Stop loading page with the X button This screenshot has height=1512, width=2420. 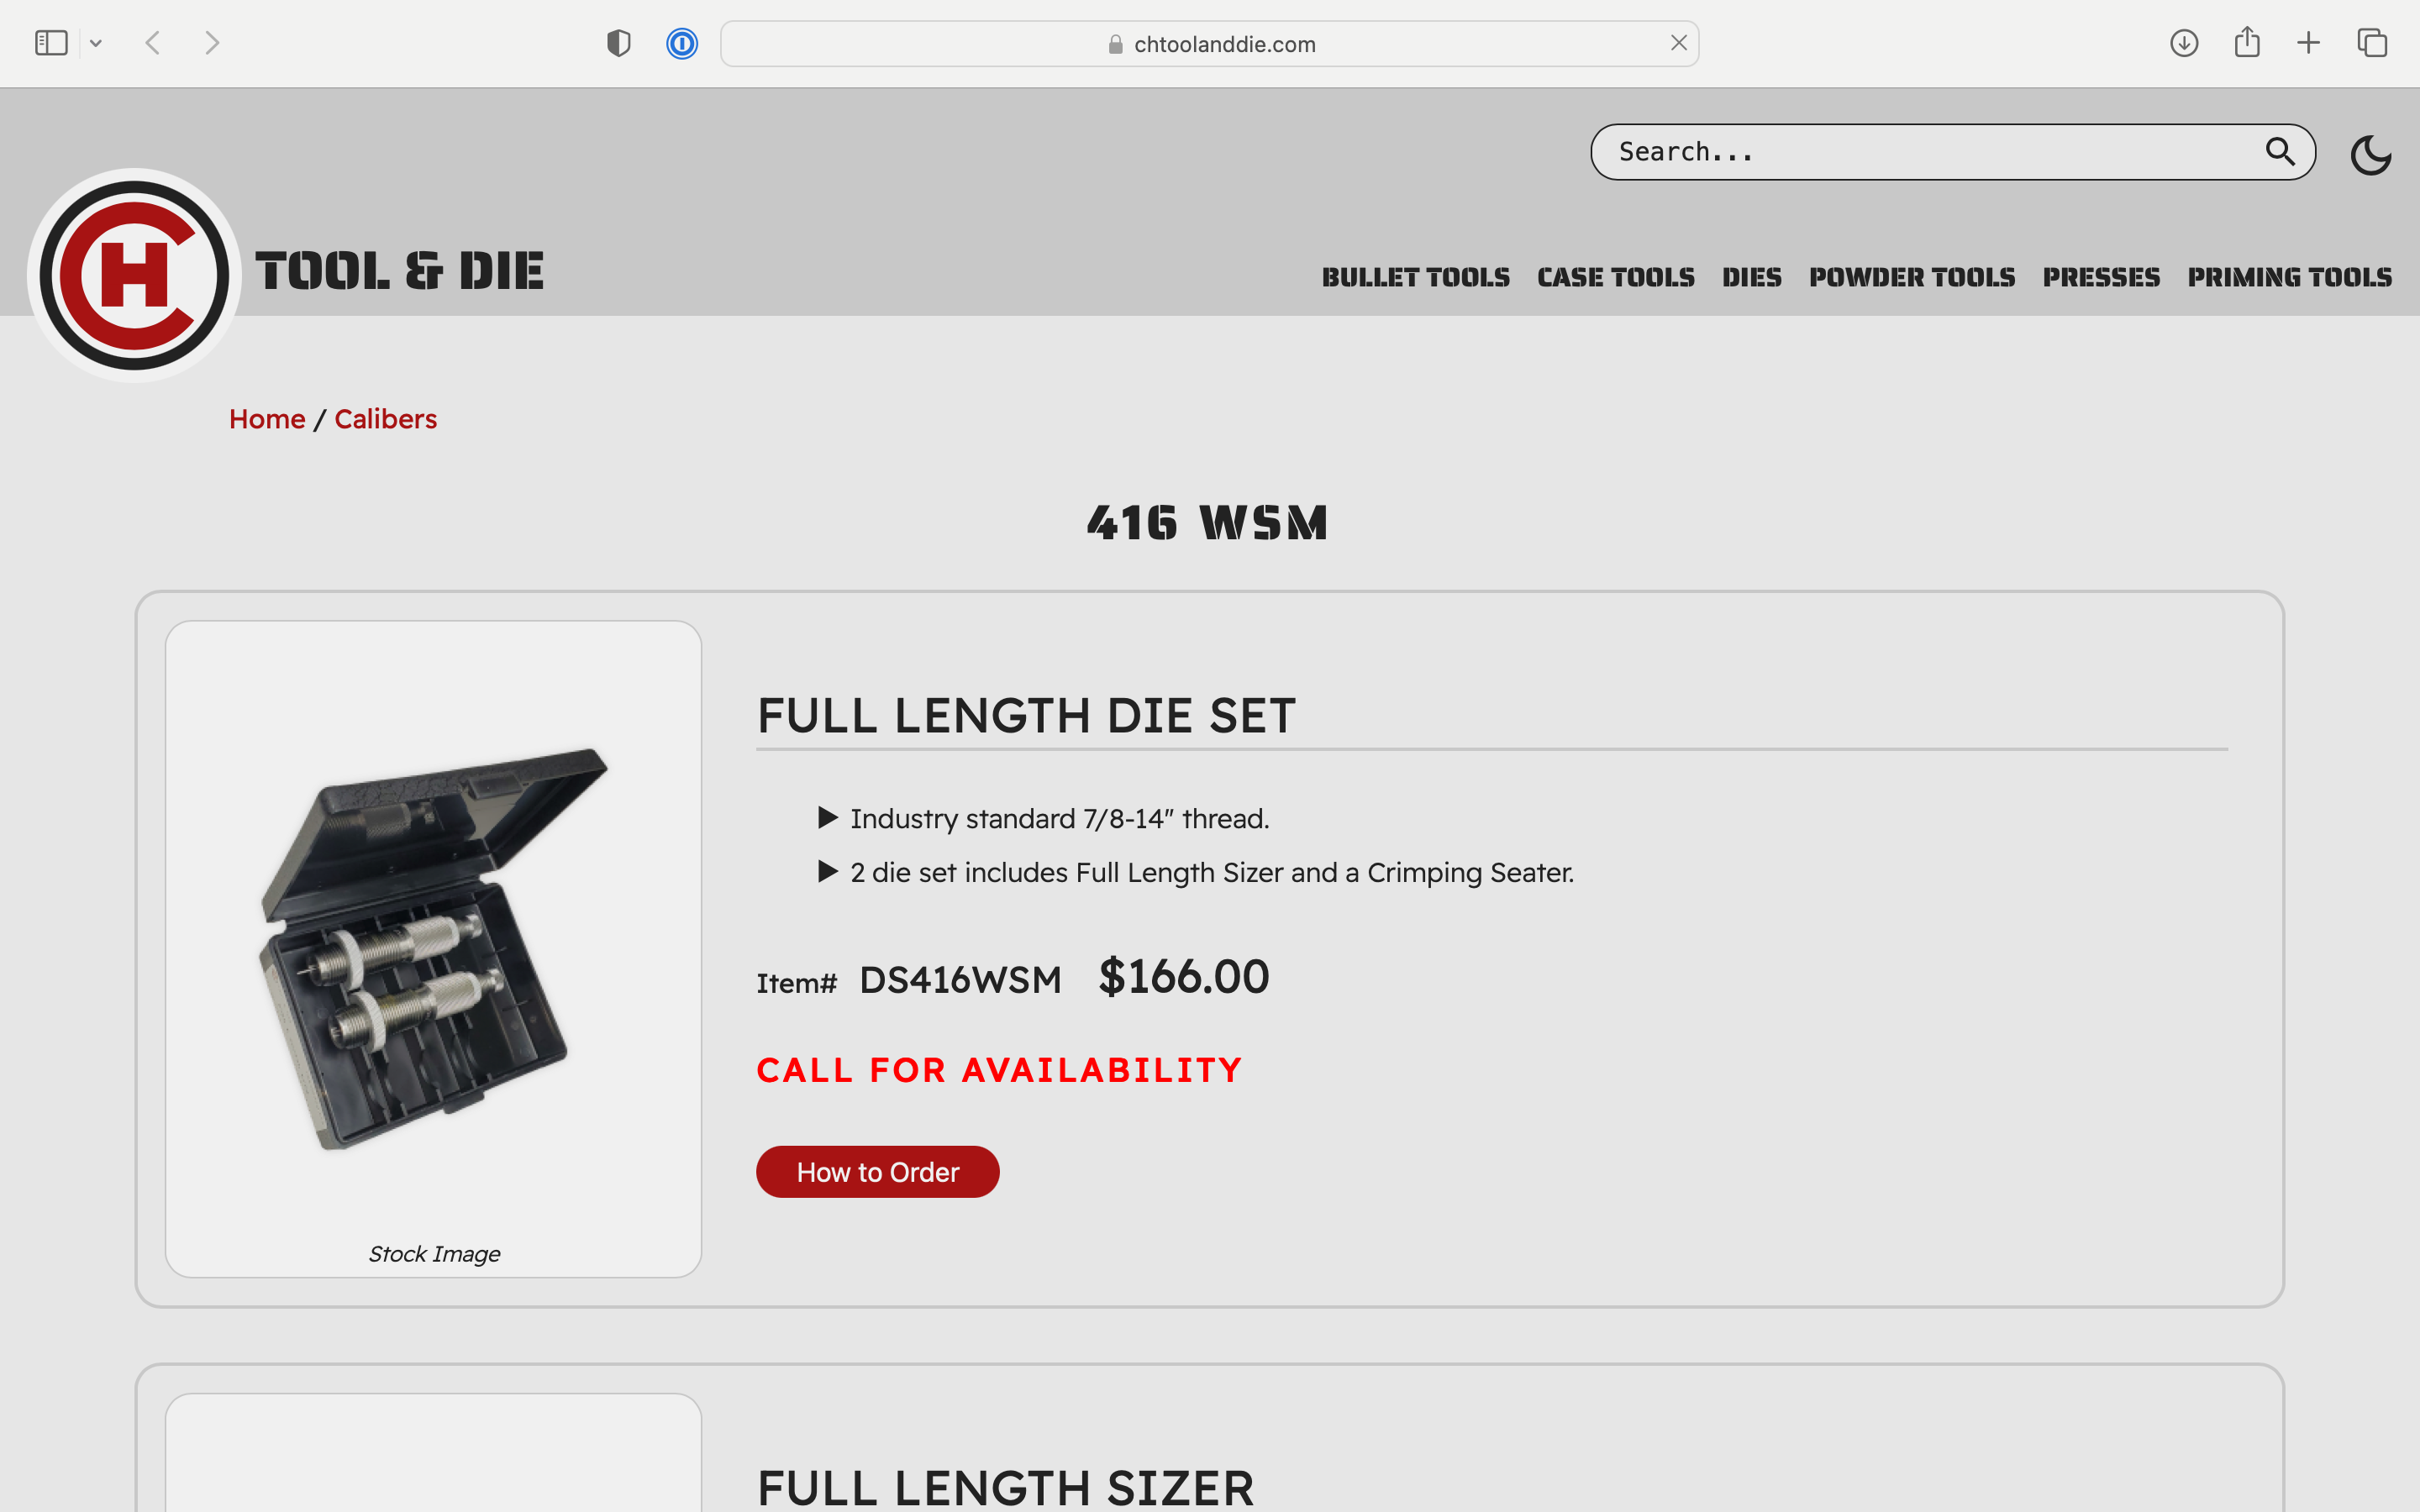click(x=1678, y=43)
